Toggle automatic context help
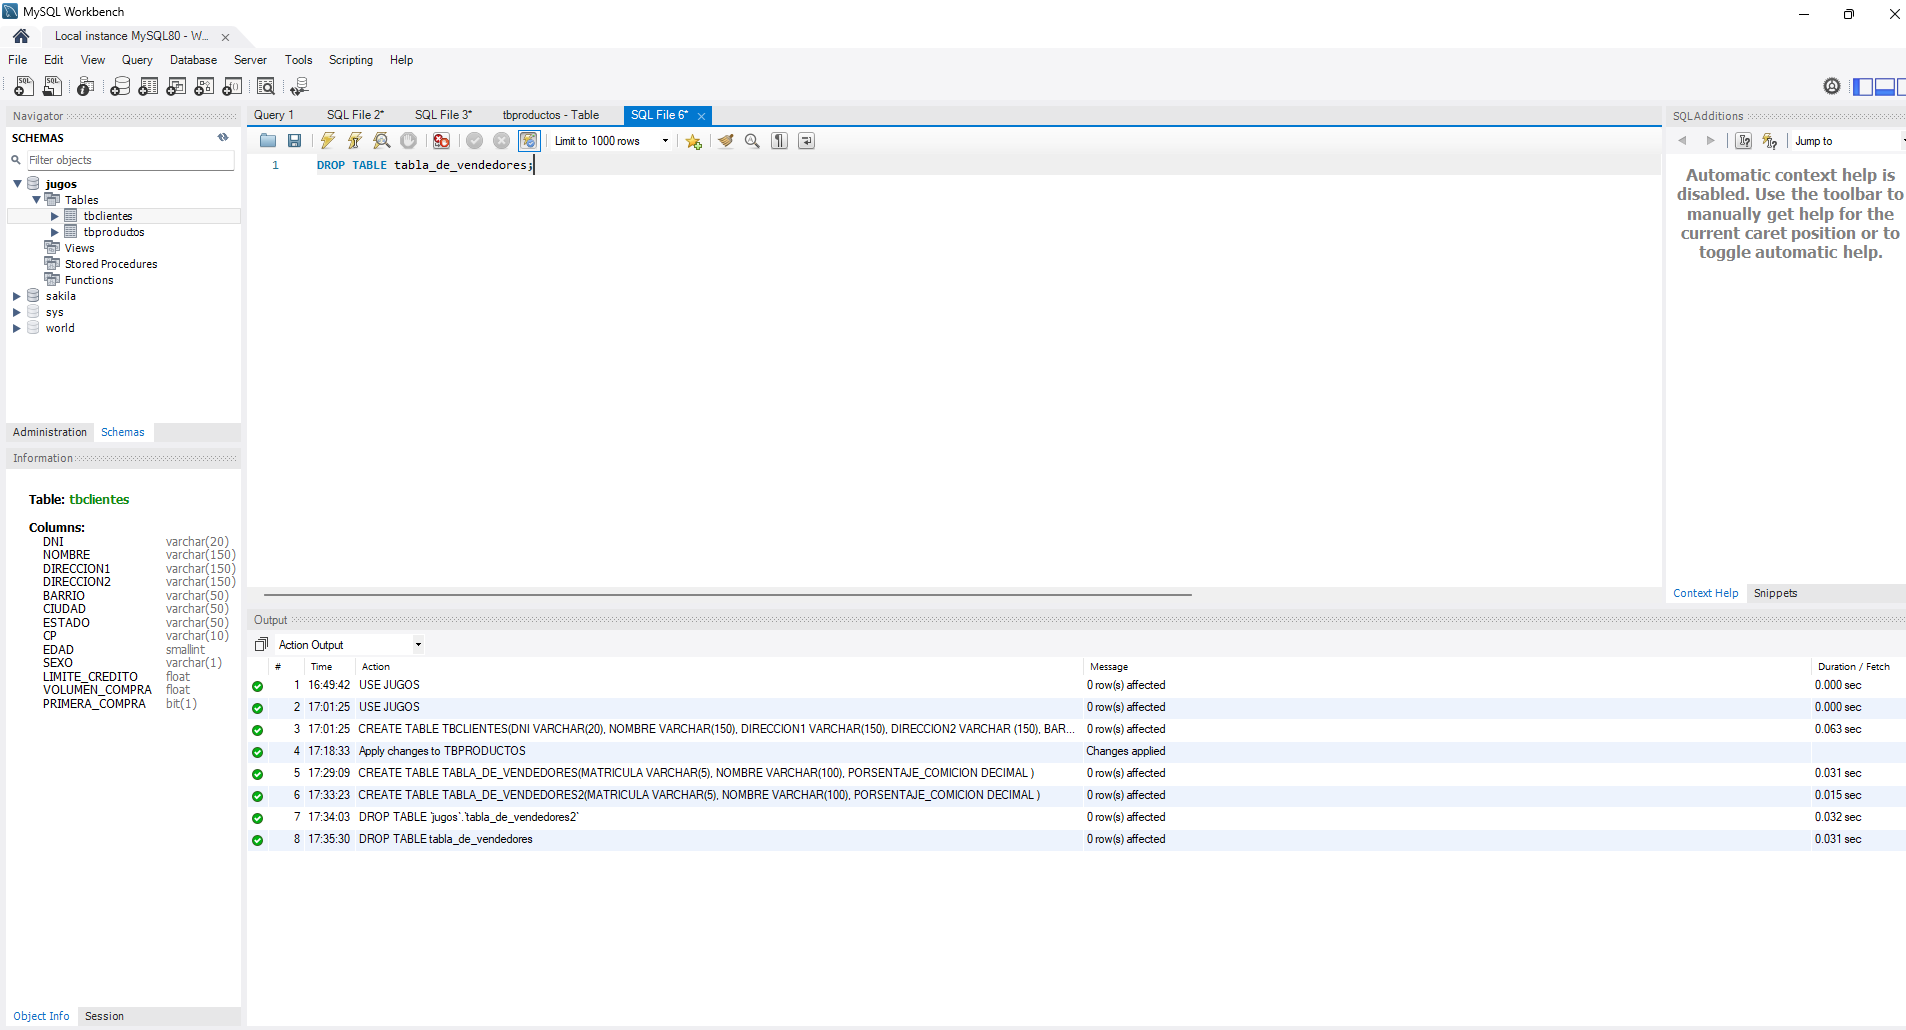1906x1030 pixels. point(1770,141)
